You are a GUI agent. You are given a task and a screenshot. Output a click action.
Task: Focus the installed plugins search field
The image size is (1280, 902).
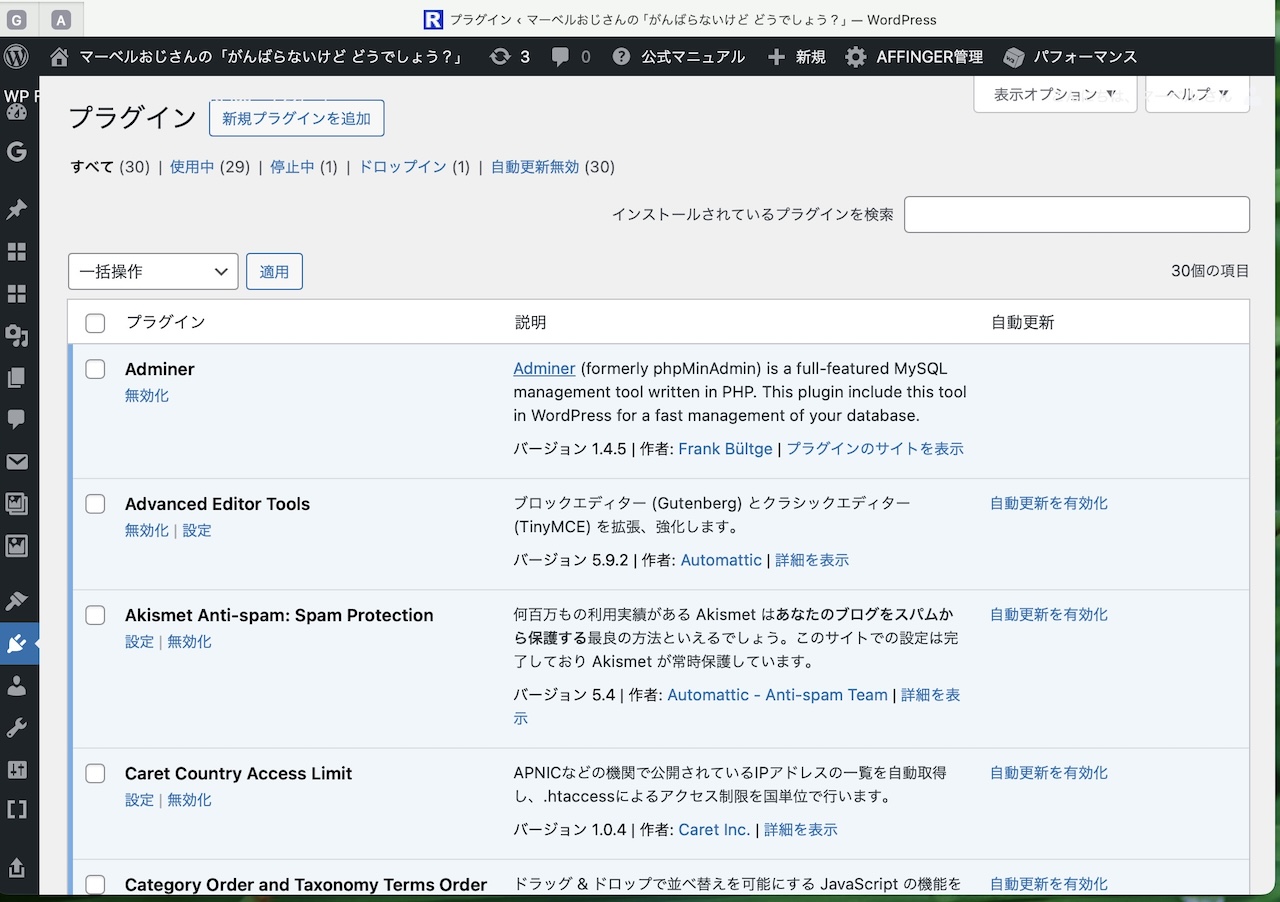coord(1076,214)
